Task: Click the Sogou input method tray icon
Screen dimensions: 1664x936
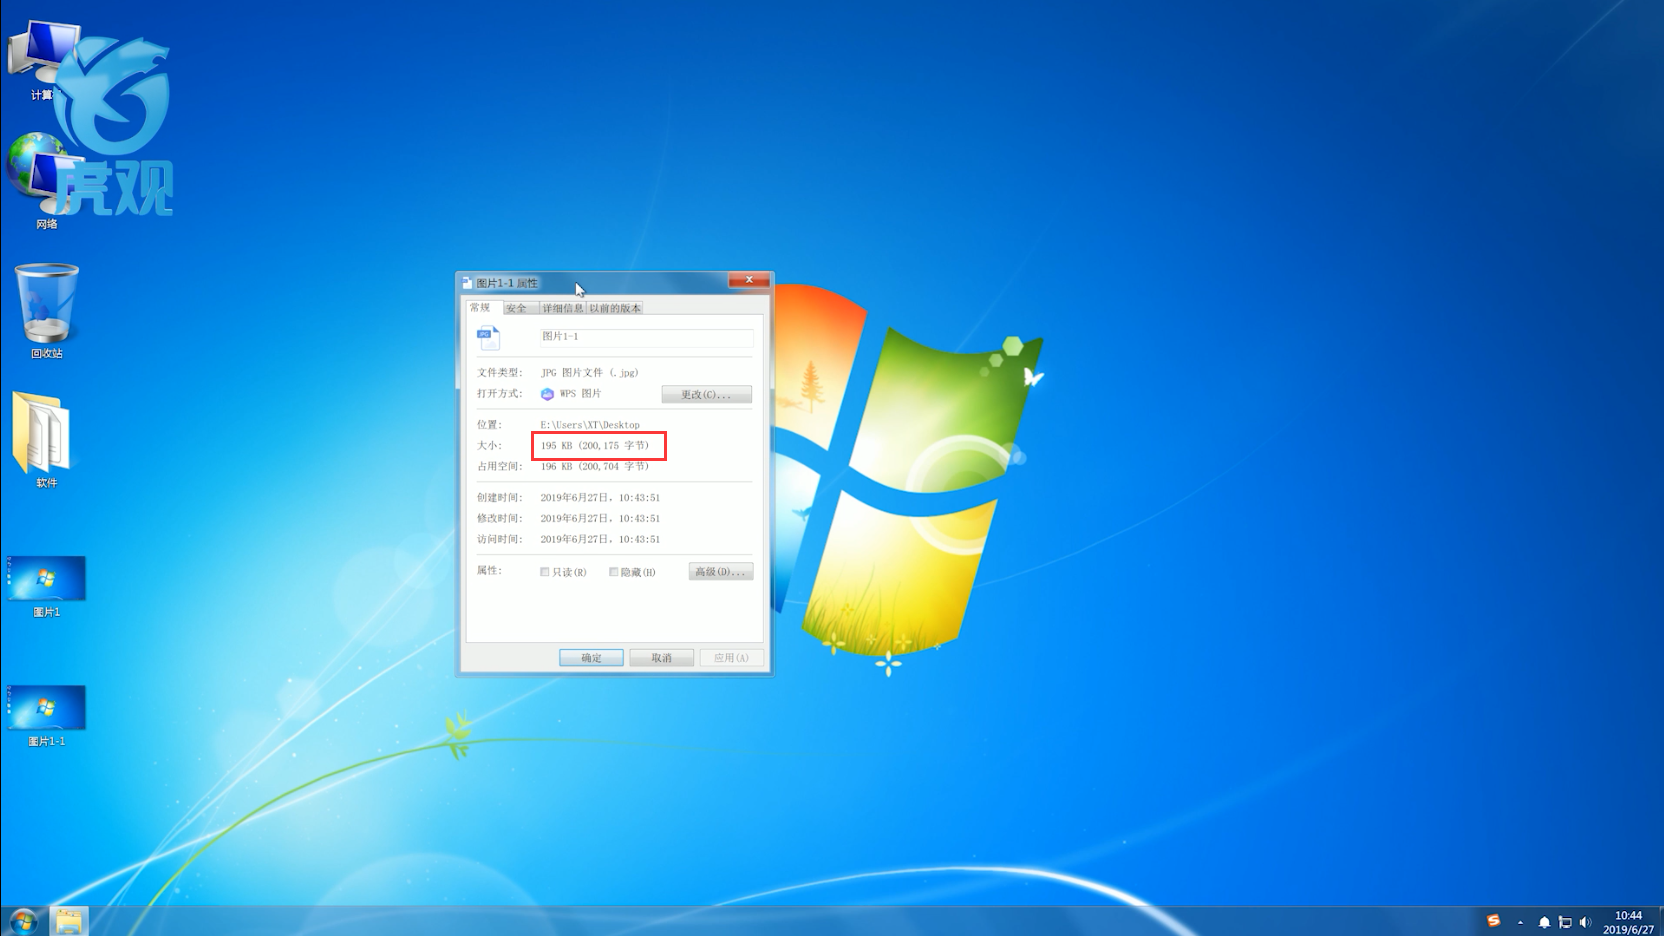Action: click(x=1493, y=921)
